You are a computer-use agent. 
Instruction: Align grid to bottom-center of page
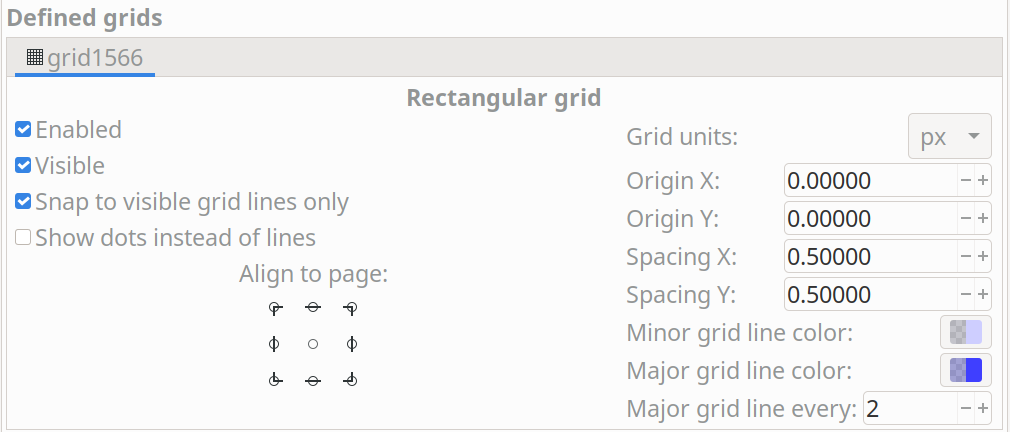313,380
